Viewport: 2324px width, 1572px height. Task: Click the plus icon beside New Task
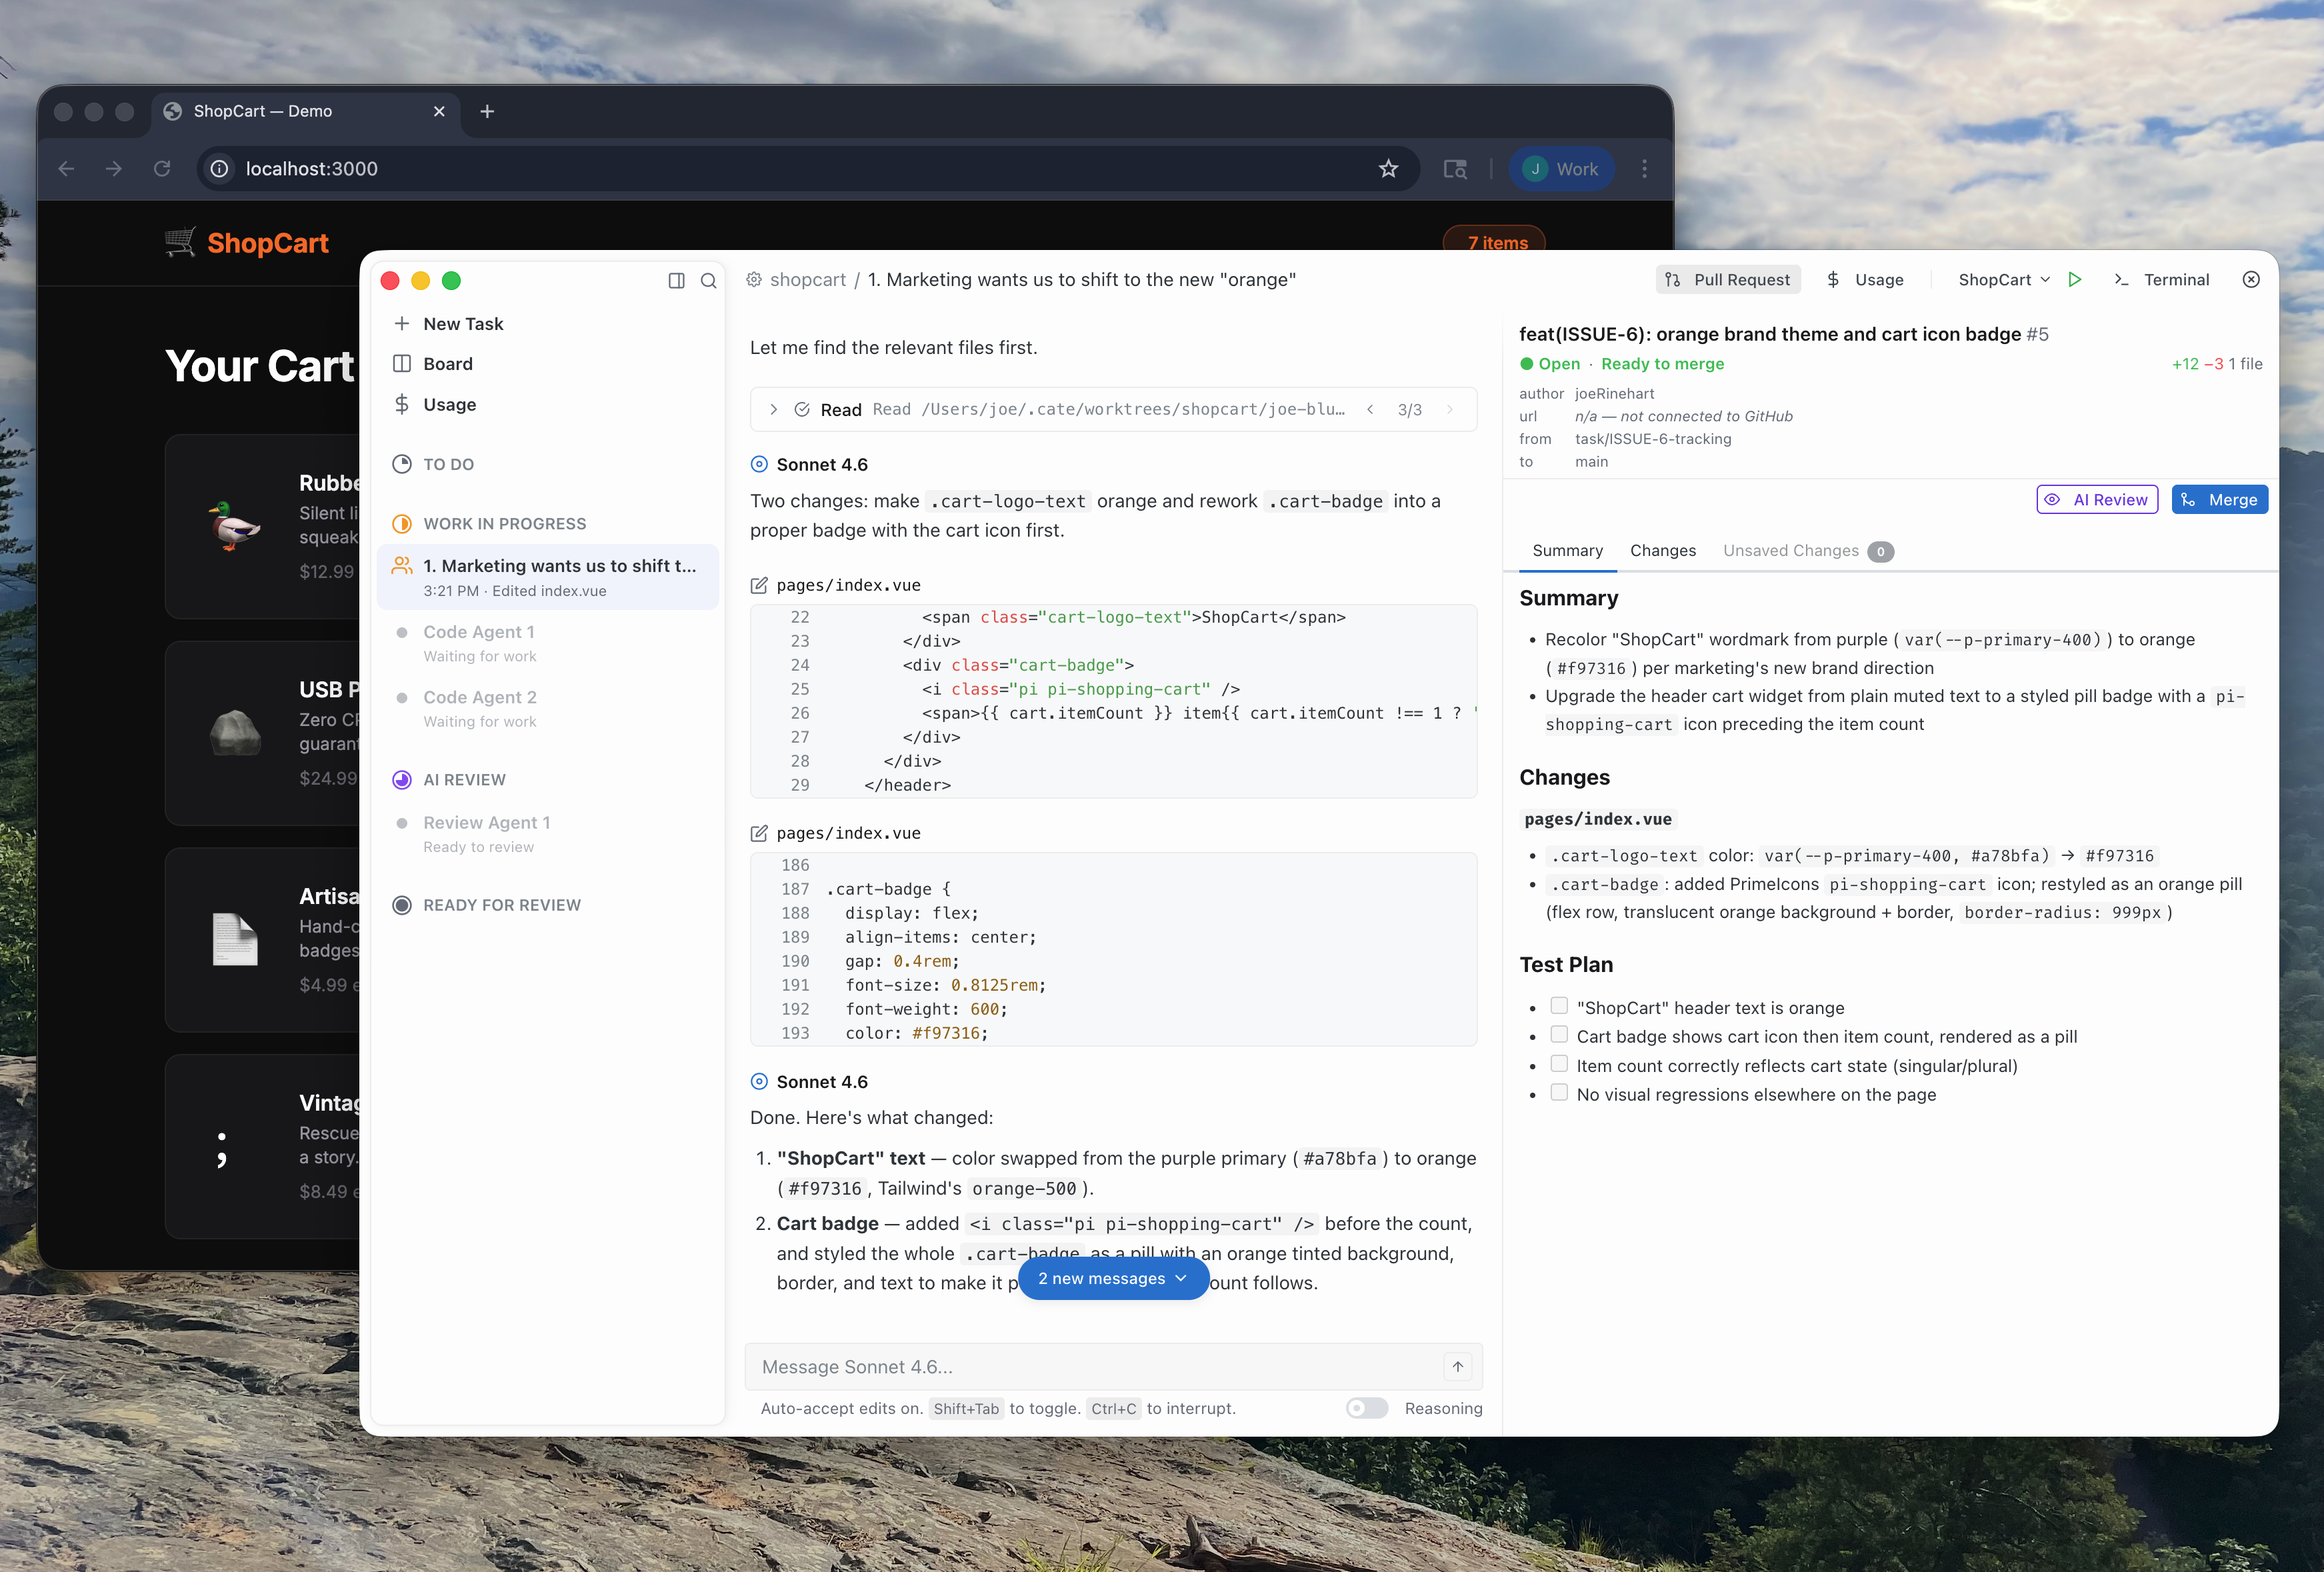[x=402, y=324]
